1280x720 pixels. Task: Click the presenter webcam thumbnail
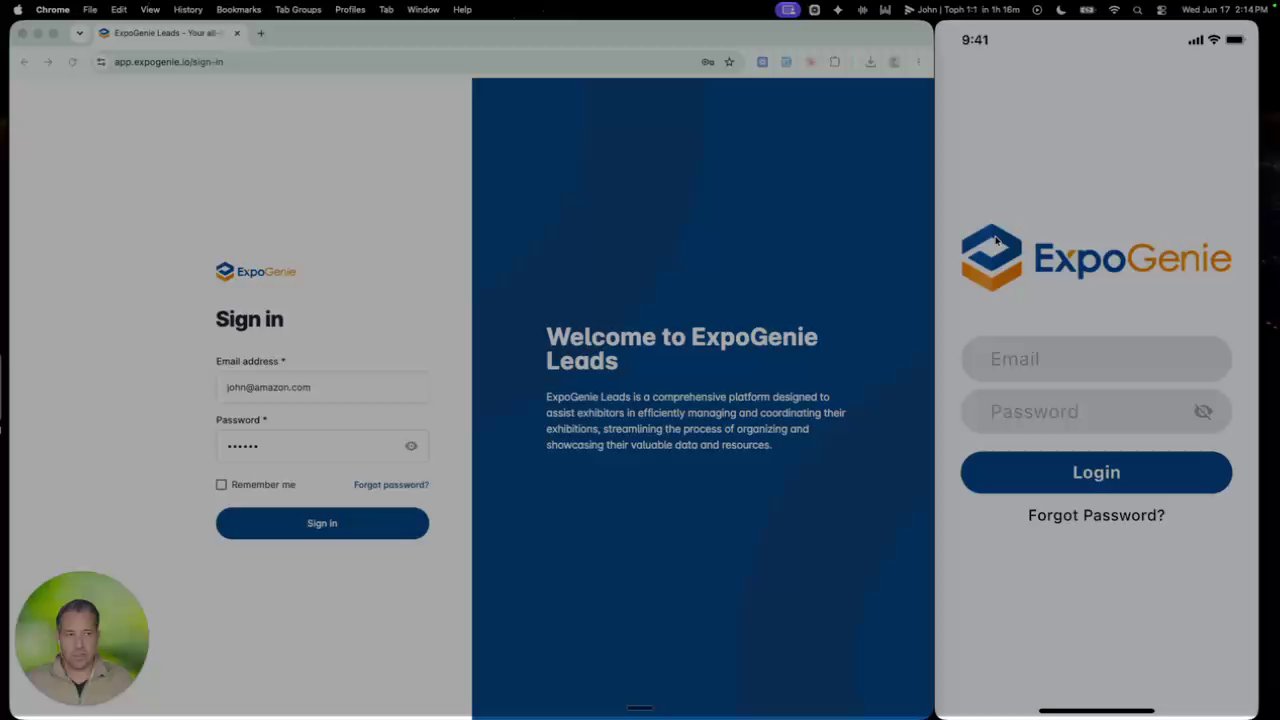[x=82, y=638]
